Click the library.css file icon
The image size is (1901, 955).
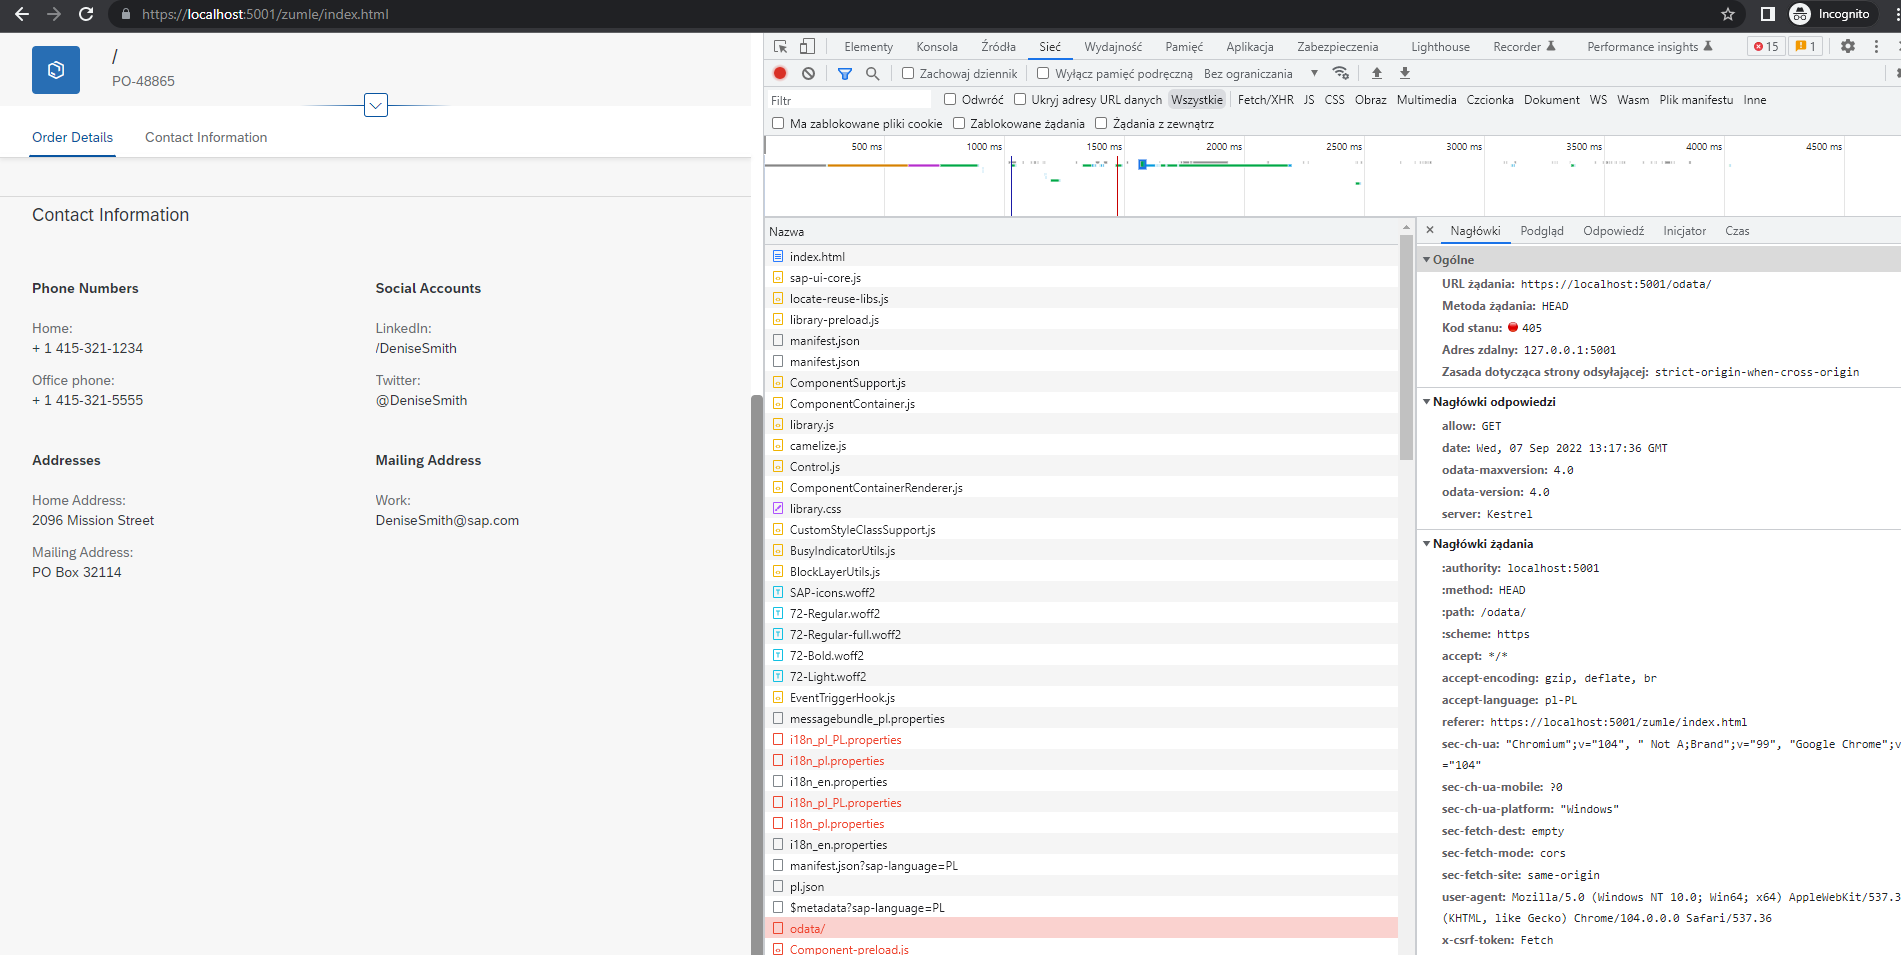pos(778,509)
